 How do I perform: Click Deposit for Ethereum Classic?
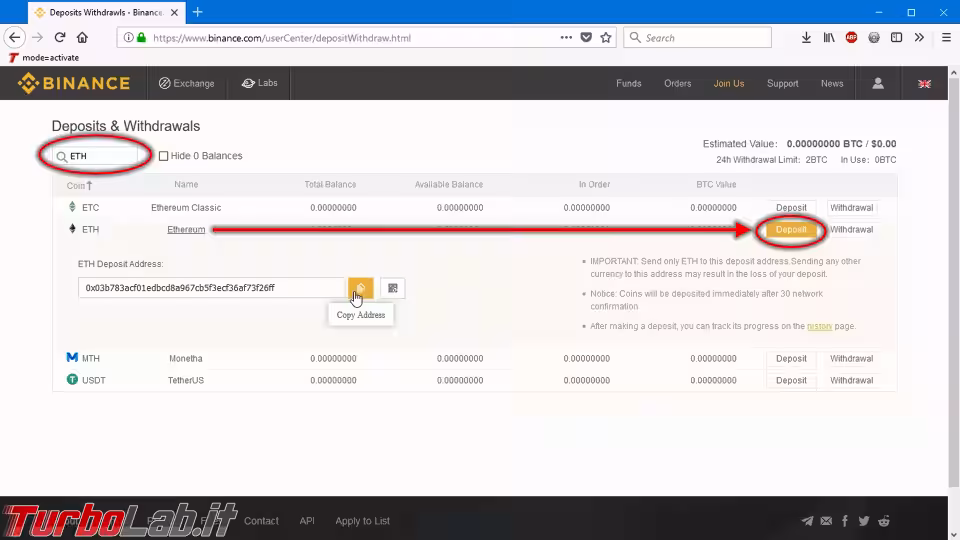[791, 208]
